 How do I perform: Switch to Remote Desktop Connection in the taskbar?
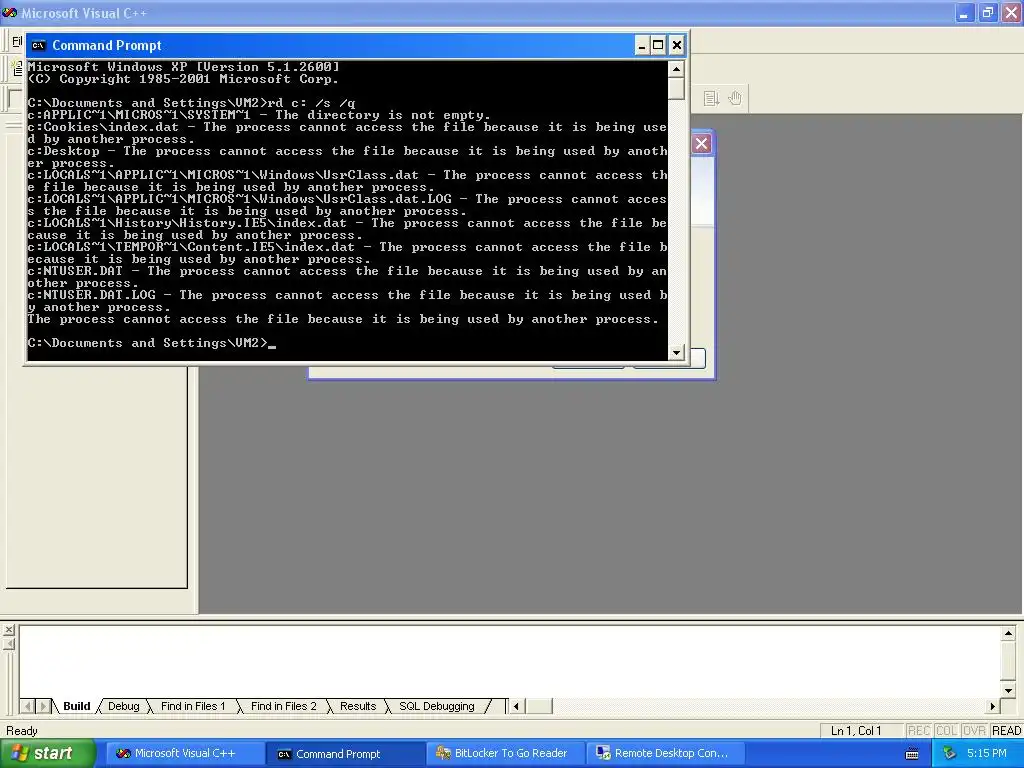[665, 753]
